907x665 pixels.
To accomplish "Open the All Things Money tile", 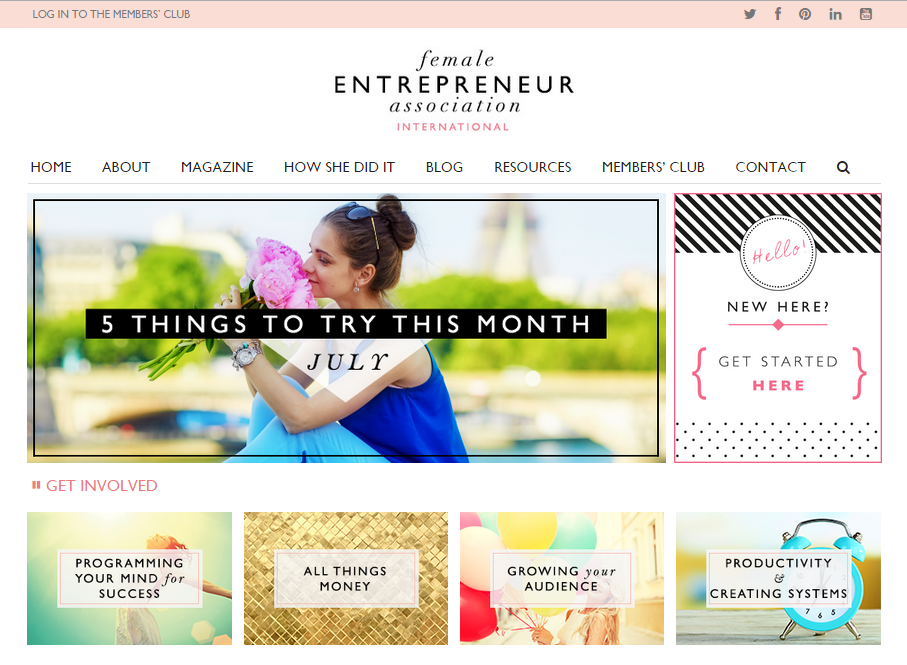I will (x=345, y=578).
